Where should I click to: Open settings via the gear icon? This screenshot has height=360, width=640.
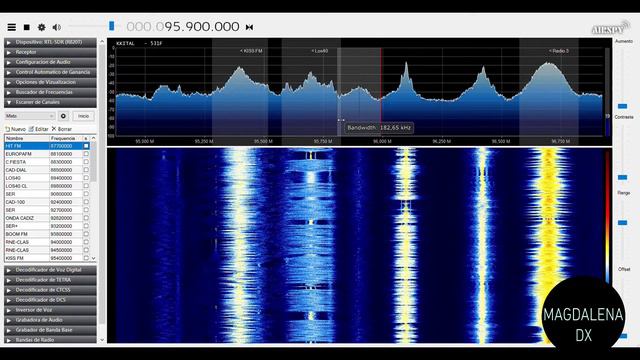pos(42,27)
